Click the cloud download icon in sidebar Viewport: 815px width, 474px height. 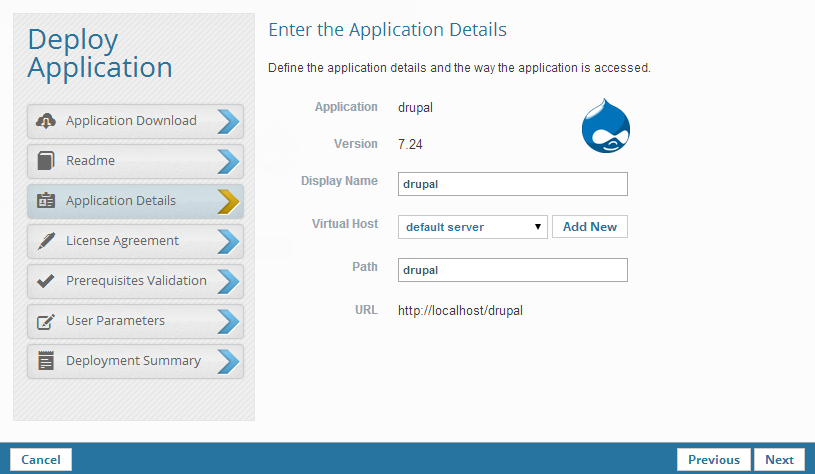point(45,121)
